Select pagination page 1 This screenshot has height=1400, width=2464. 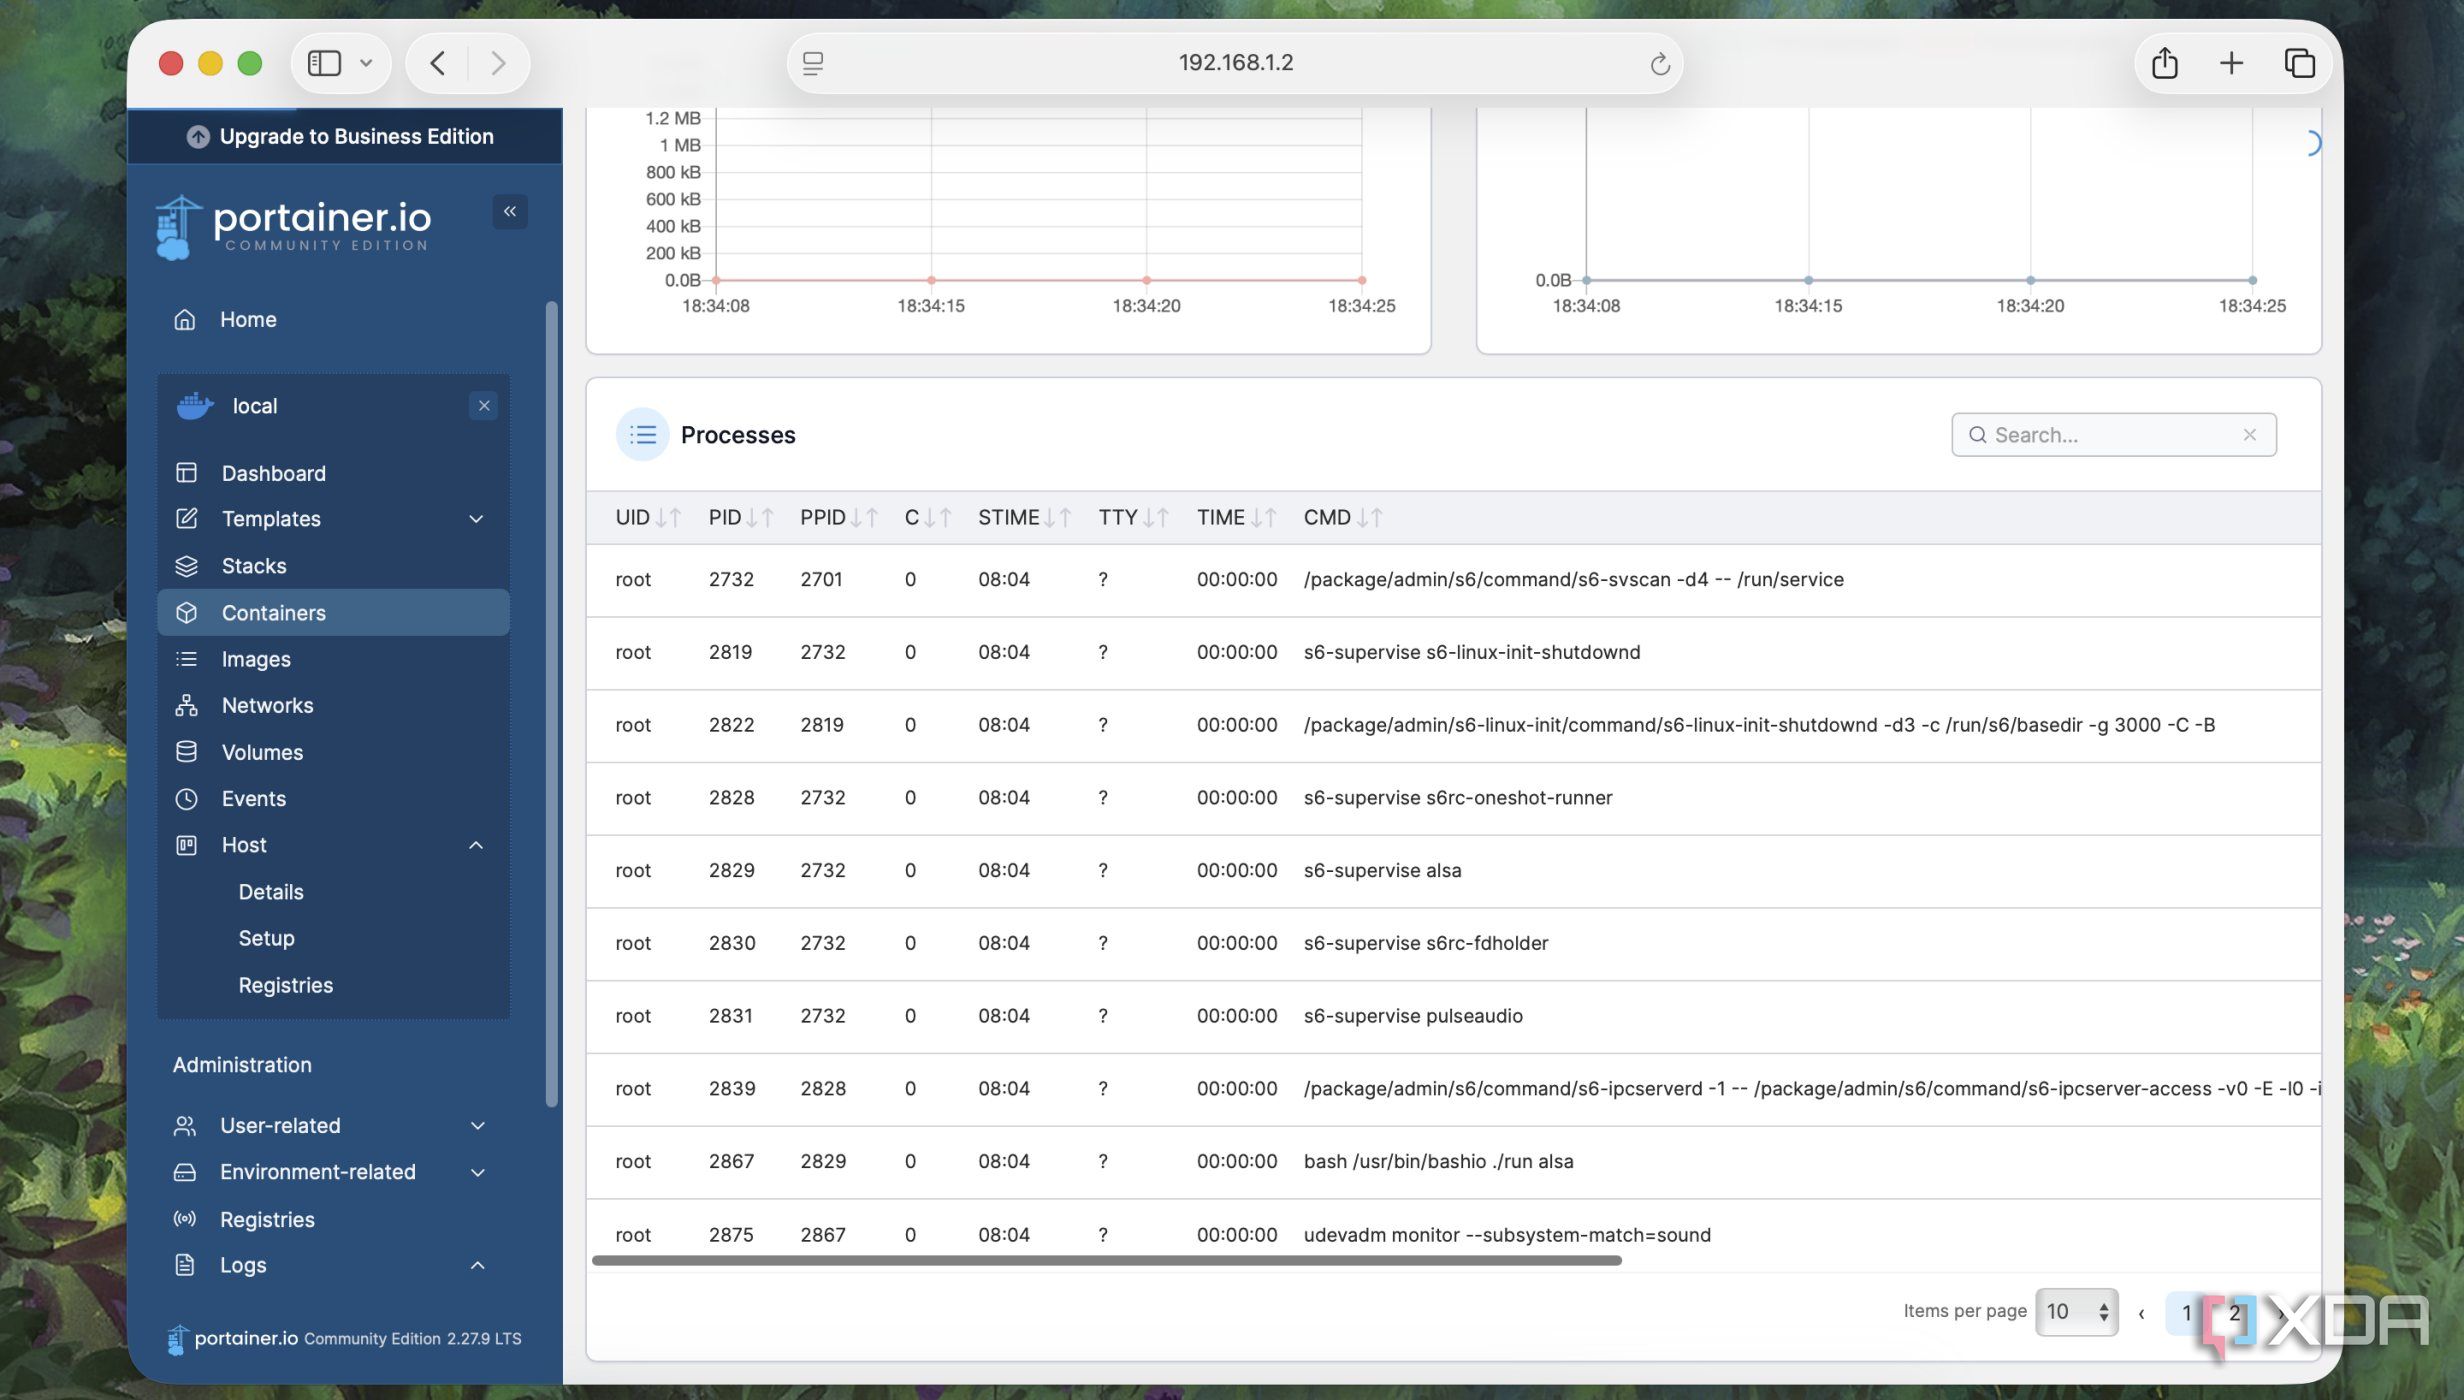2186,1313
